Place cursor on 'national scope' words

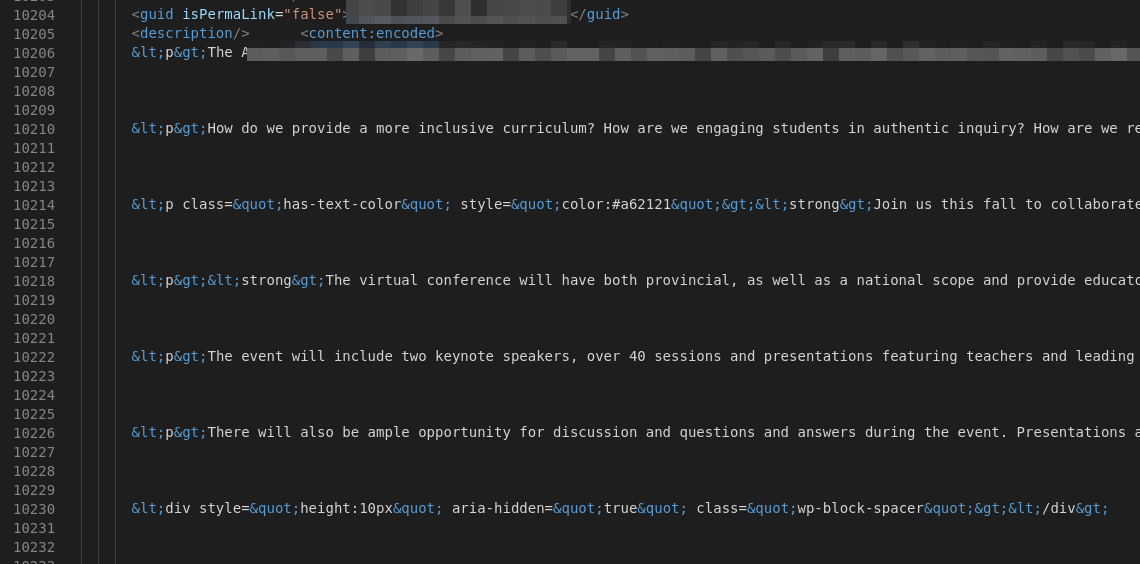coord(915,280)
